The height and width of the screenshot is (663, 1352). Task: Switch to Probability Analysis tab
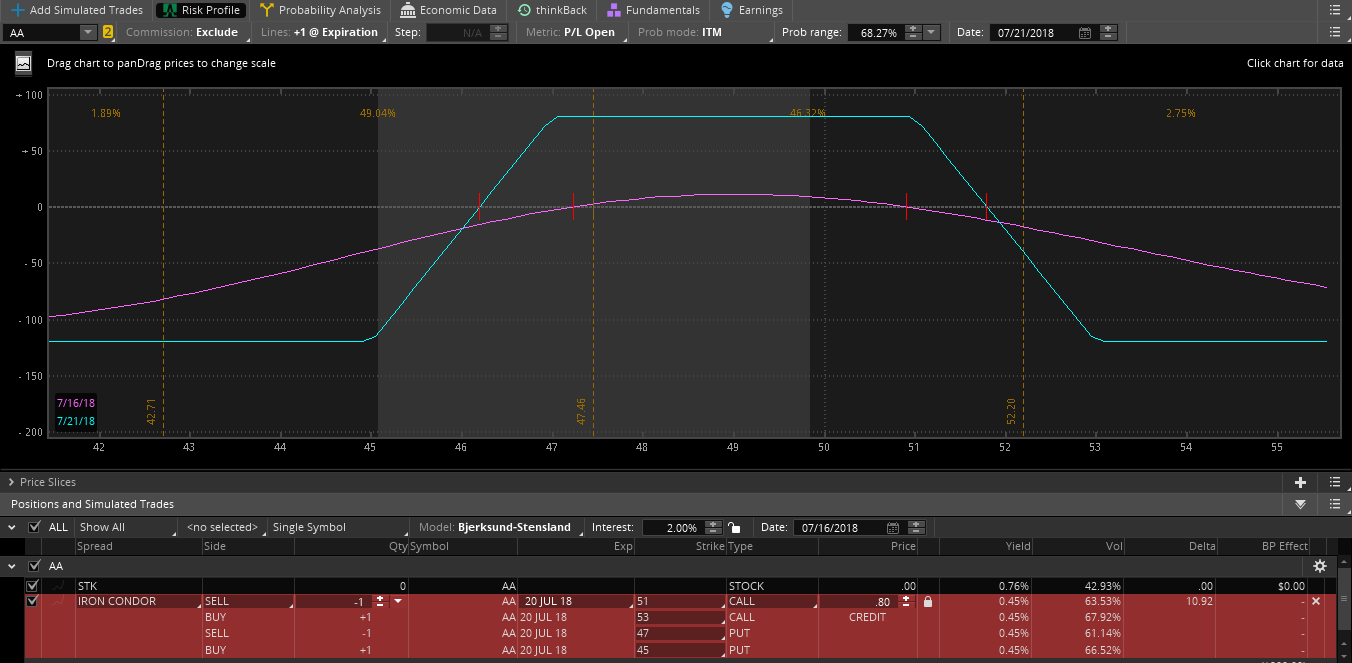coord(320,10)
